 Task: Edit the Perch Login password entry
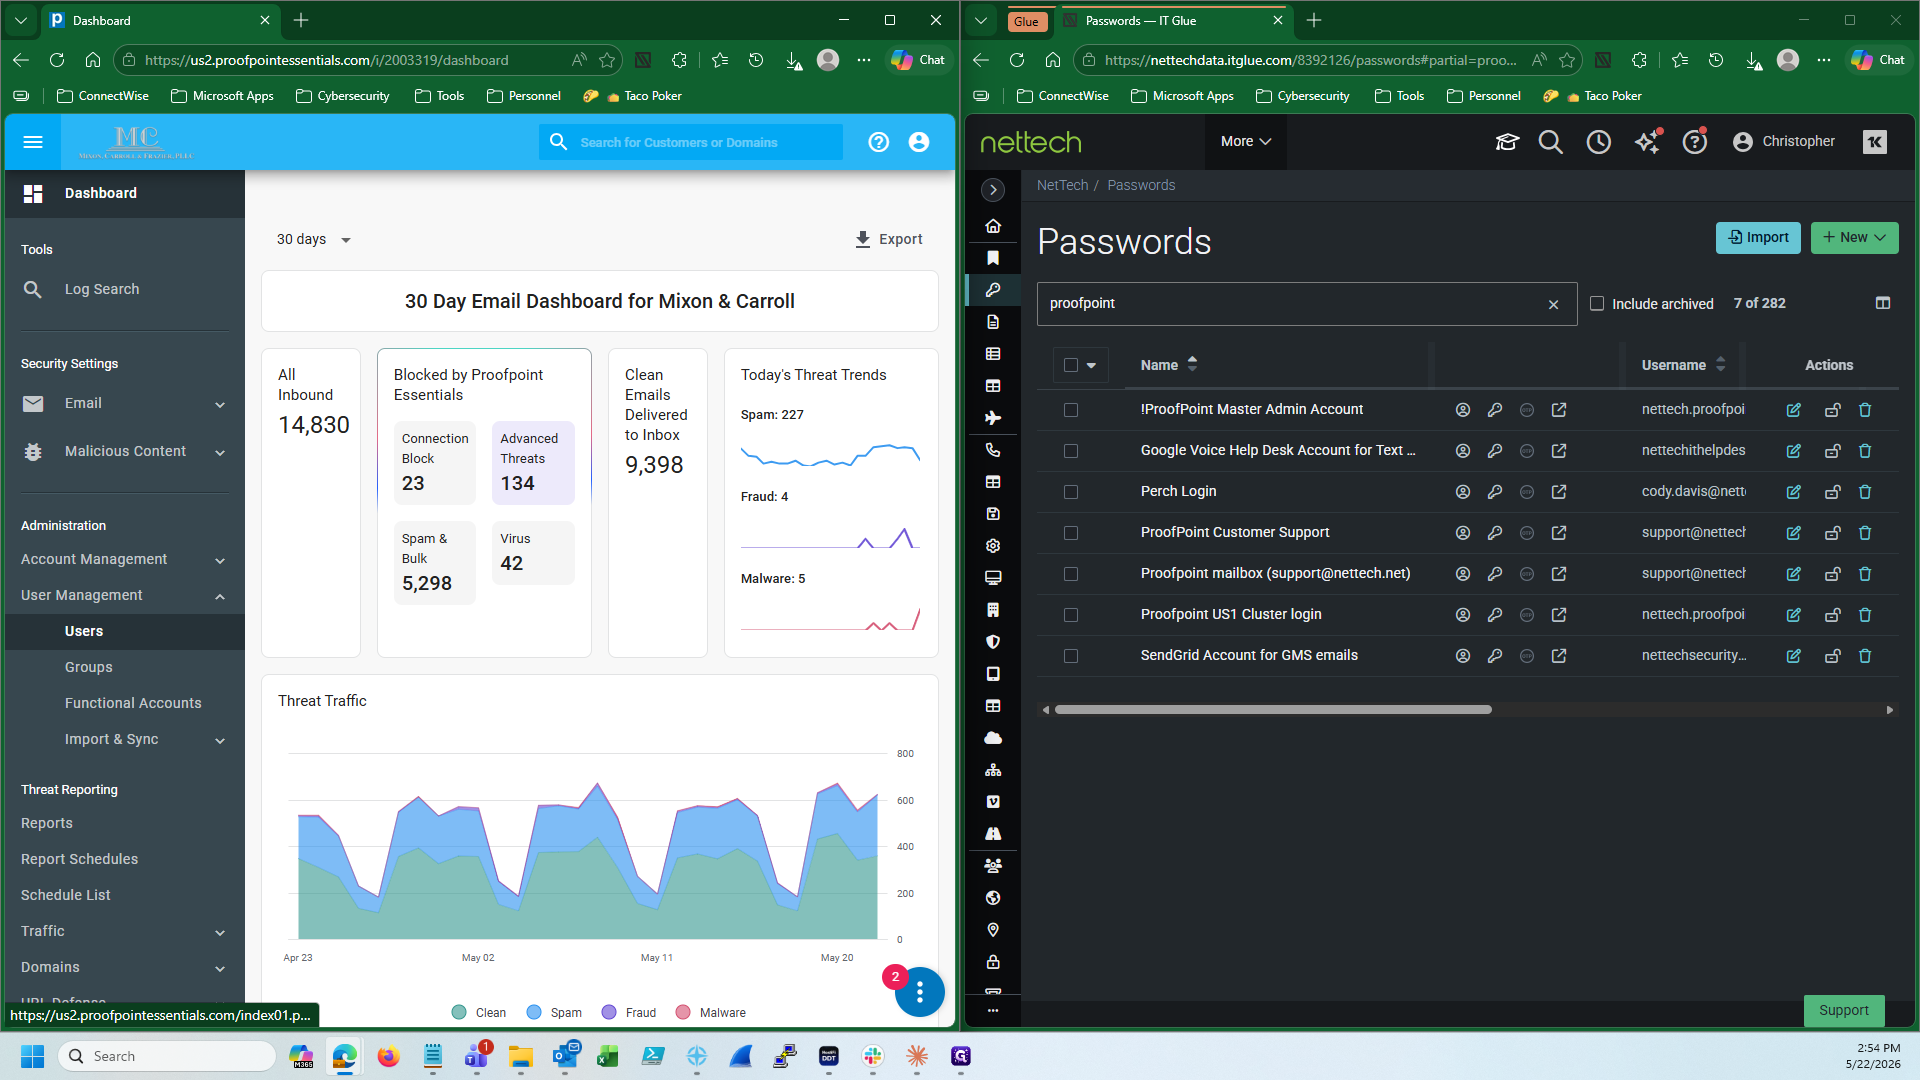point(1794,492)
